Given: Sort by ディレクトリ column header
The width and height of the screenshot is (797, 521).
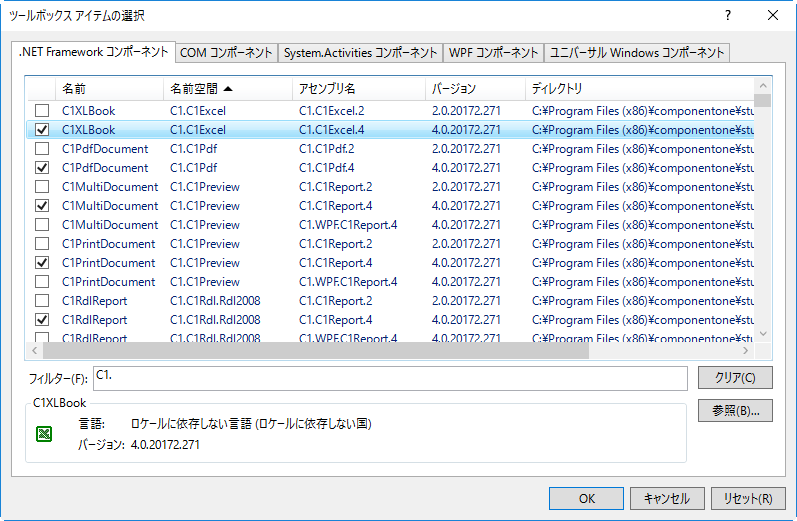Looking at the screenshot, I should click(639, 88).
